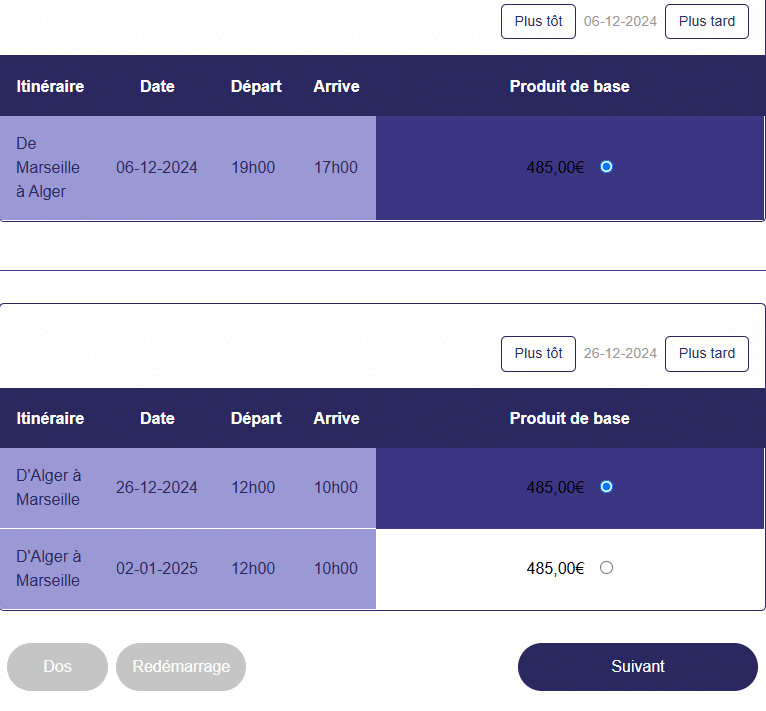The image size is (766, 711).
Task: Click 485,00€ price in 26-12-2024 row
Action: click(555, 488)
